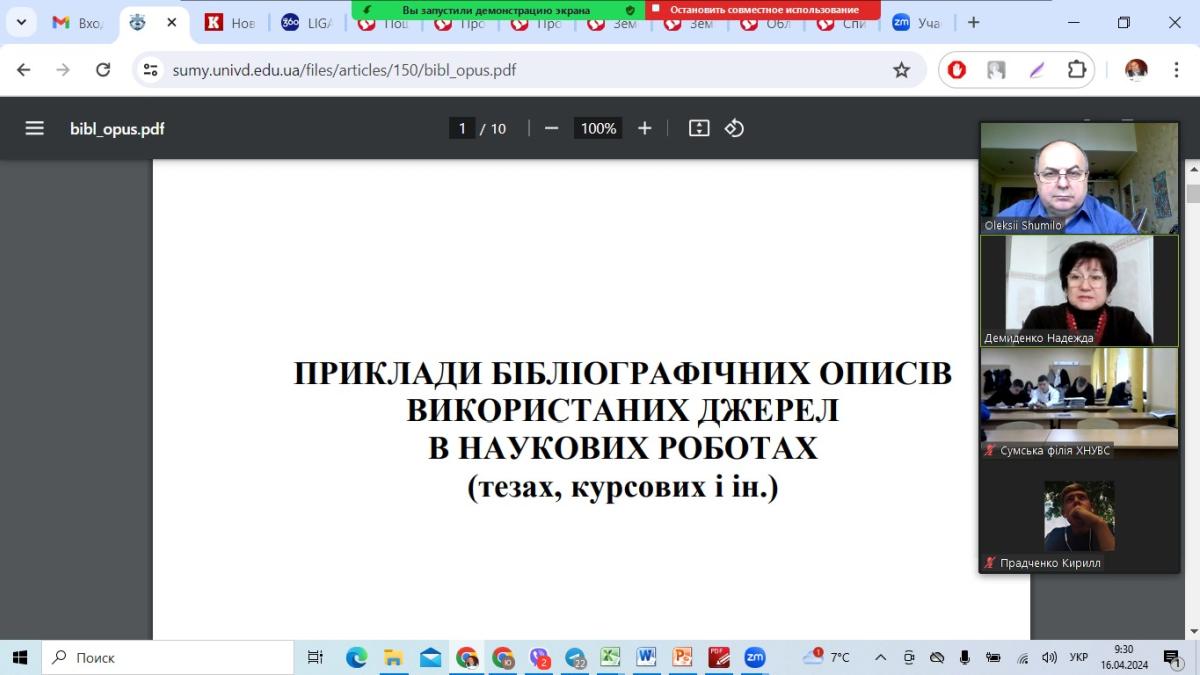Click 'Остановить совместное использование' button
This screenshot has width=1200, height=675.
point(763,10)
